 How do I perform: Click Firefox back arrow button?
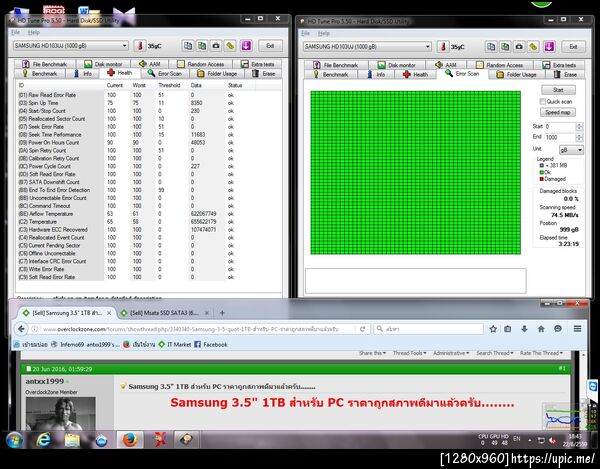pyautogui.click(x=21, y=329)
